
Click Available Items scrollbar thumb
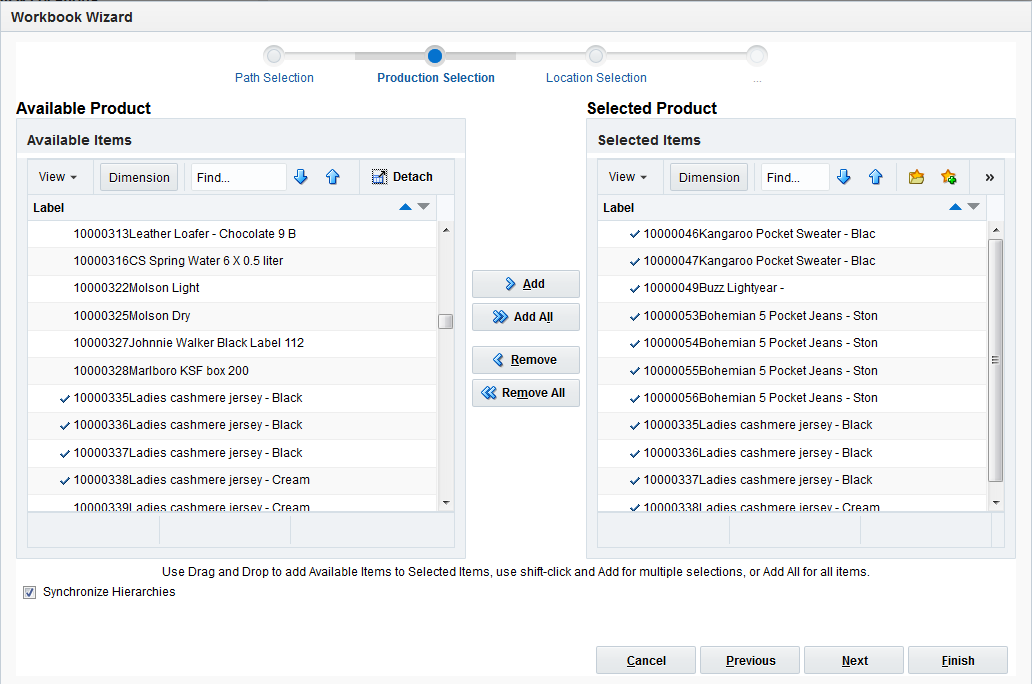[x=446, y=321]
